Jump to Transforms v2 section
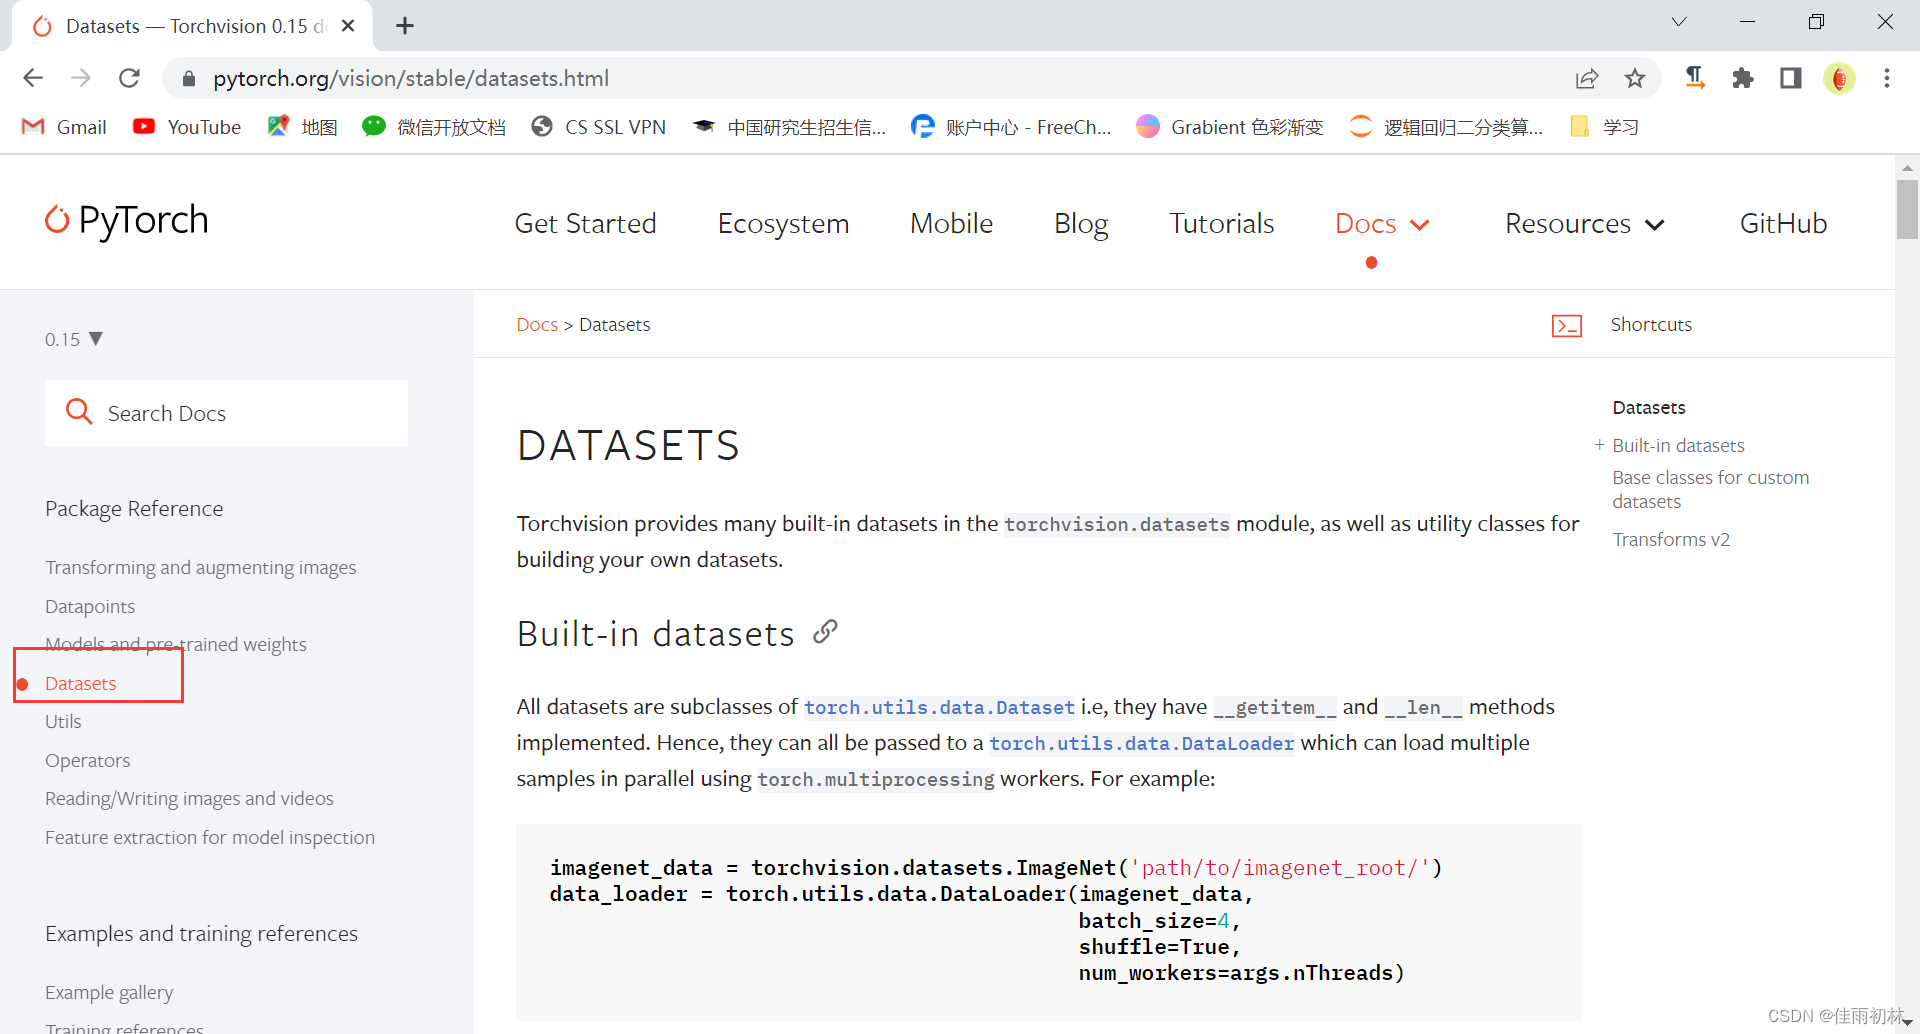1920x1034 pixels. click(x=1671, y=539)
